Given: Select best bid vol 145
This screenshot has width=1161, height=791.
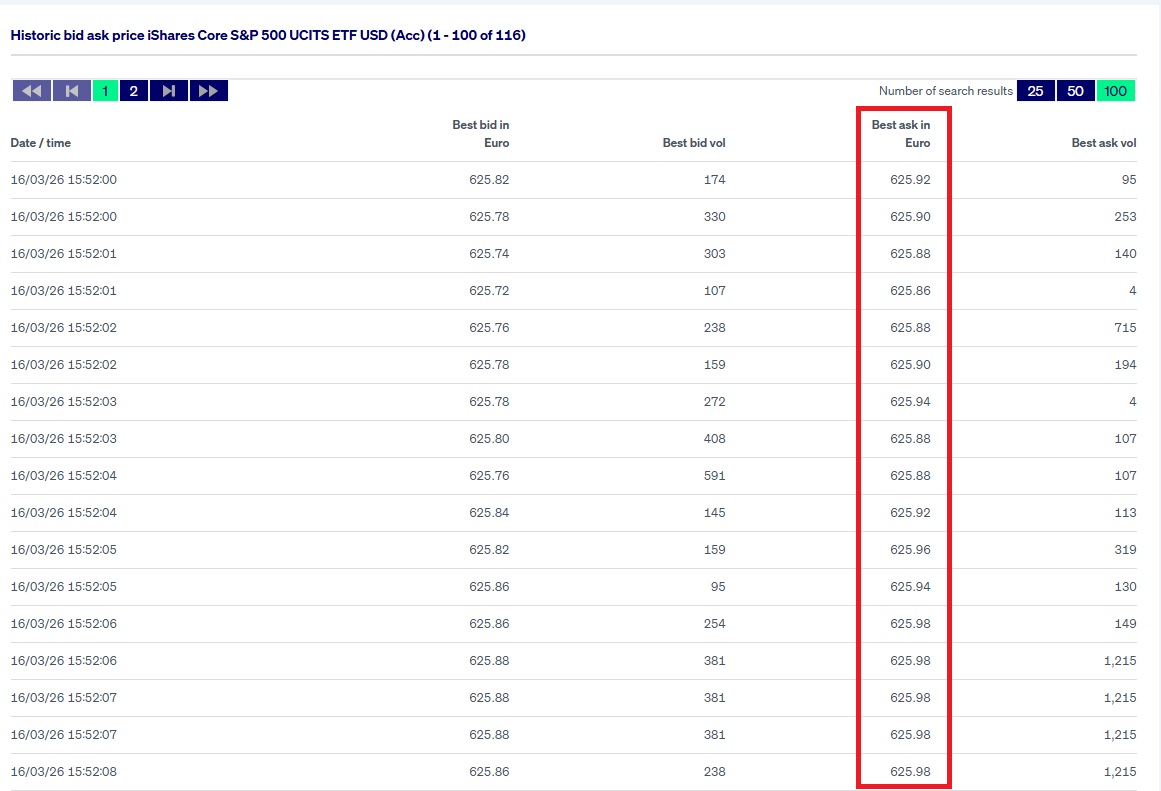Looking at the screenshot, I should pyautogui.click(x=715, y=513).
